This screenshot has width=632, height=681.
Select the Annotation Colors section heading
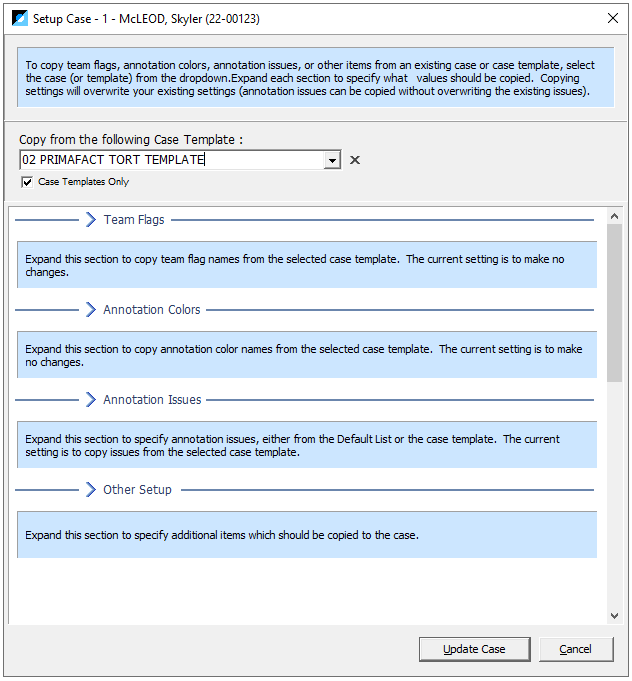152,310
